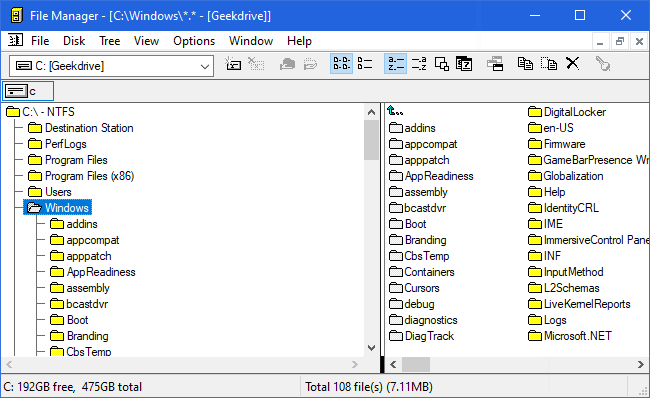Open the File menu
Screen dimensions: 650x398
tap(40, 41)
